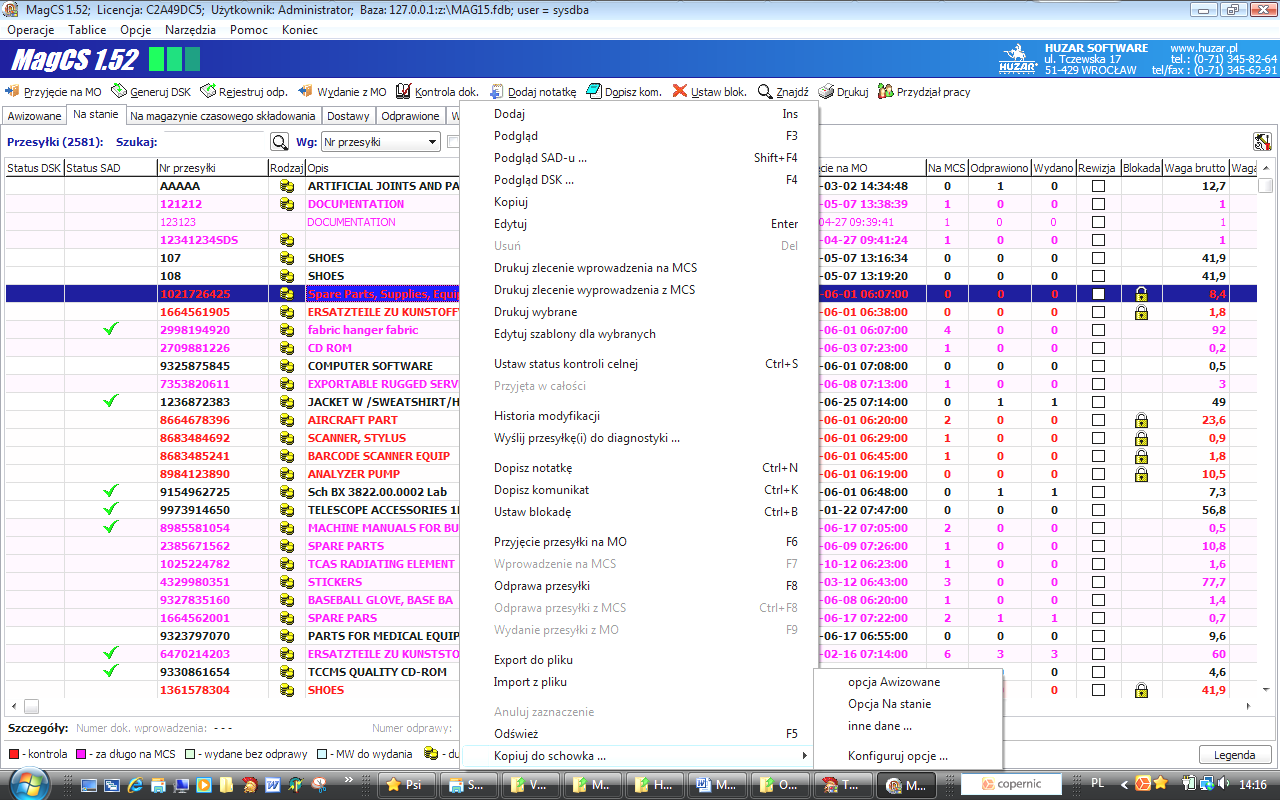1280x800 pixels.
Task: Click the magenta za długo na MCS swatch
Action: pyautogui.click(x=82, y=754)
